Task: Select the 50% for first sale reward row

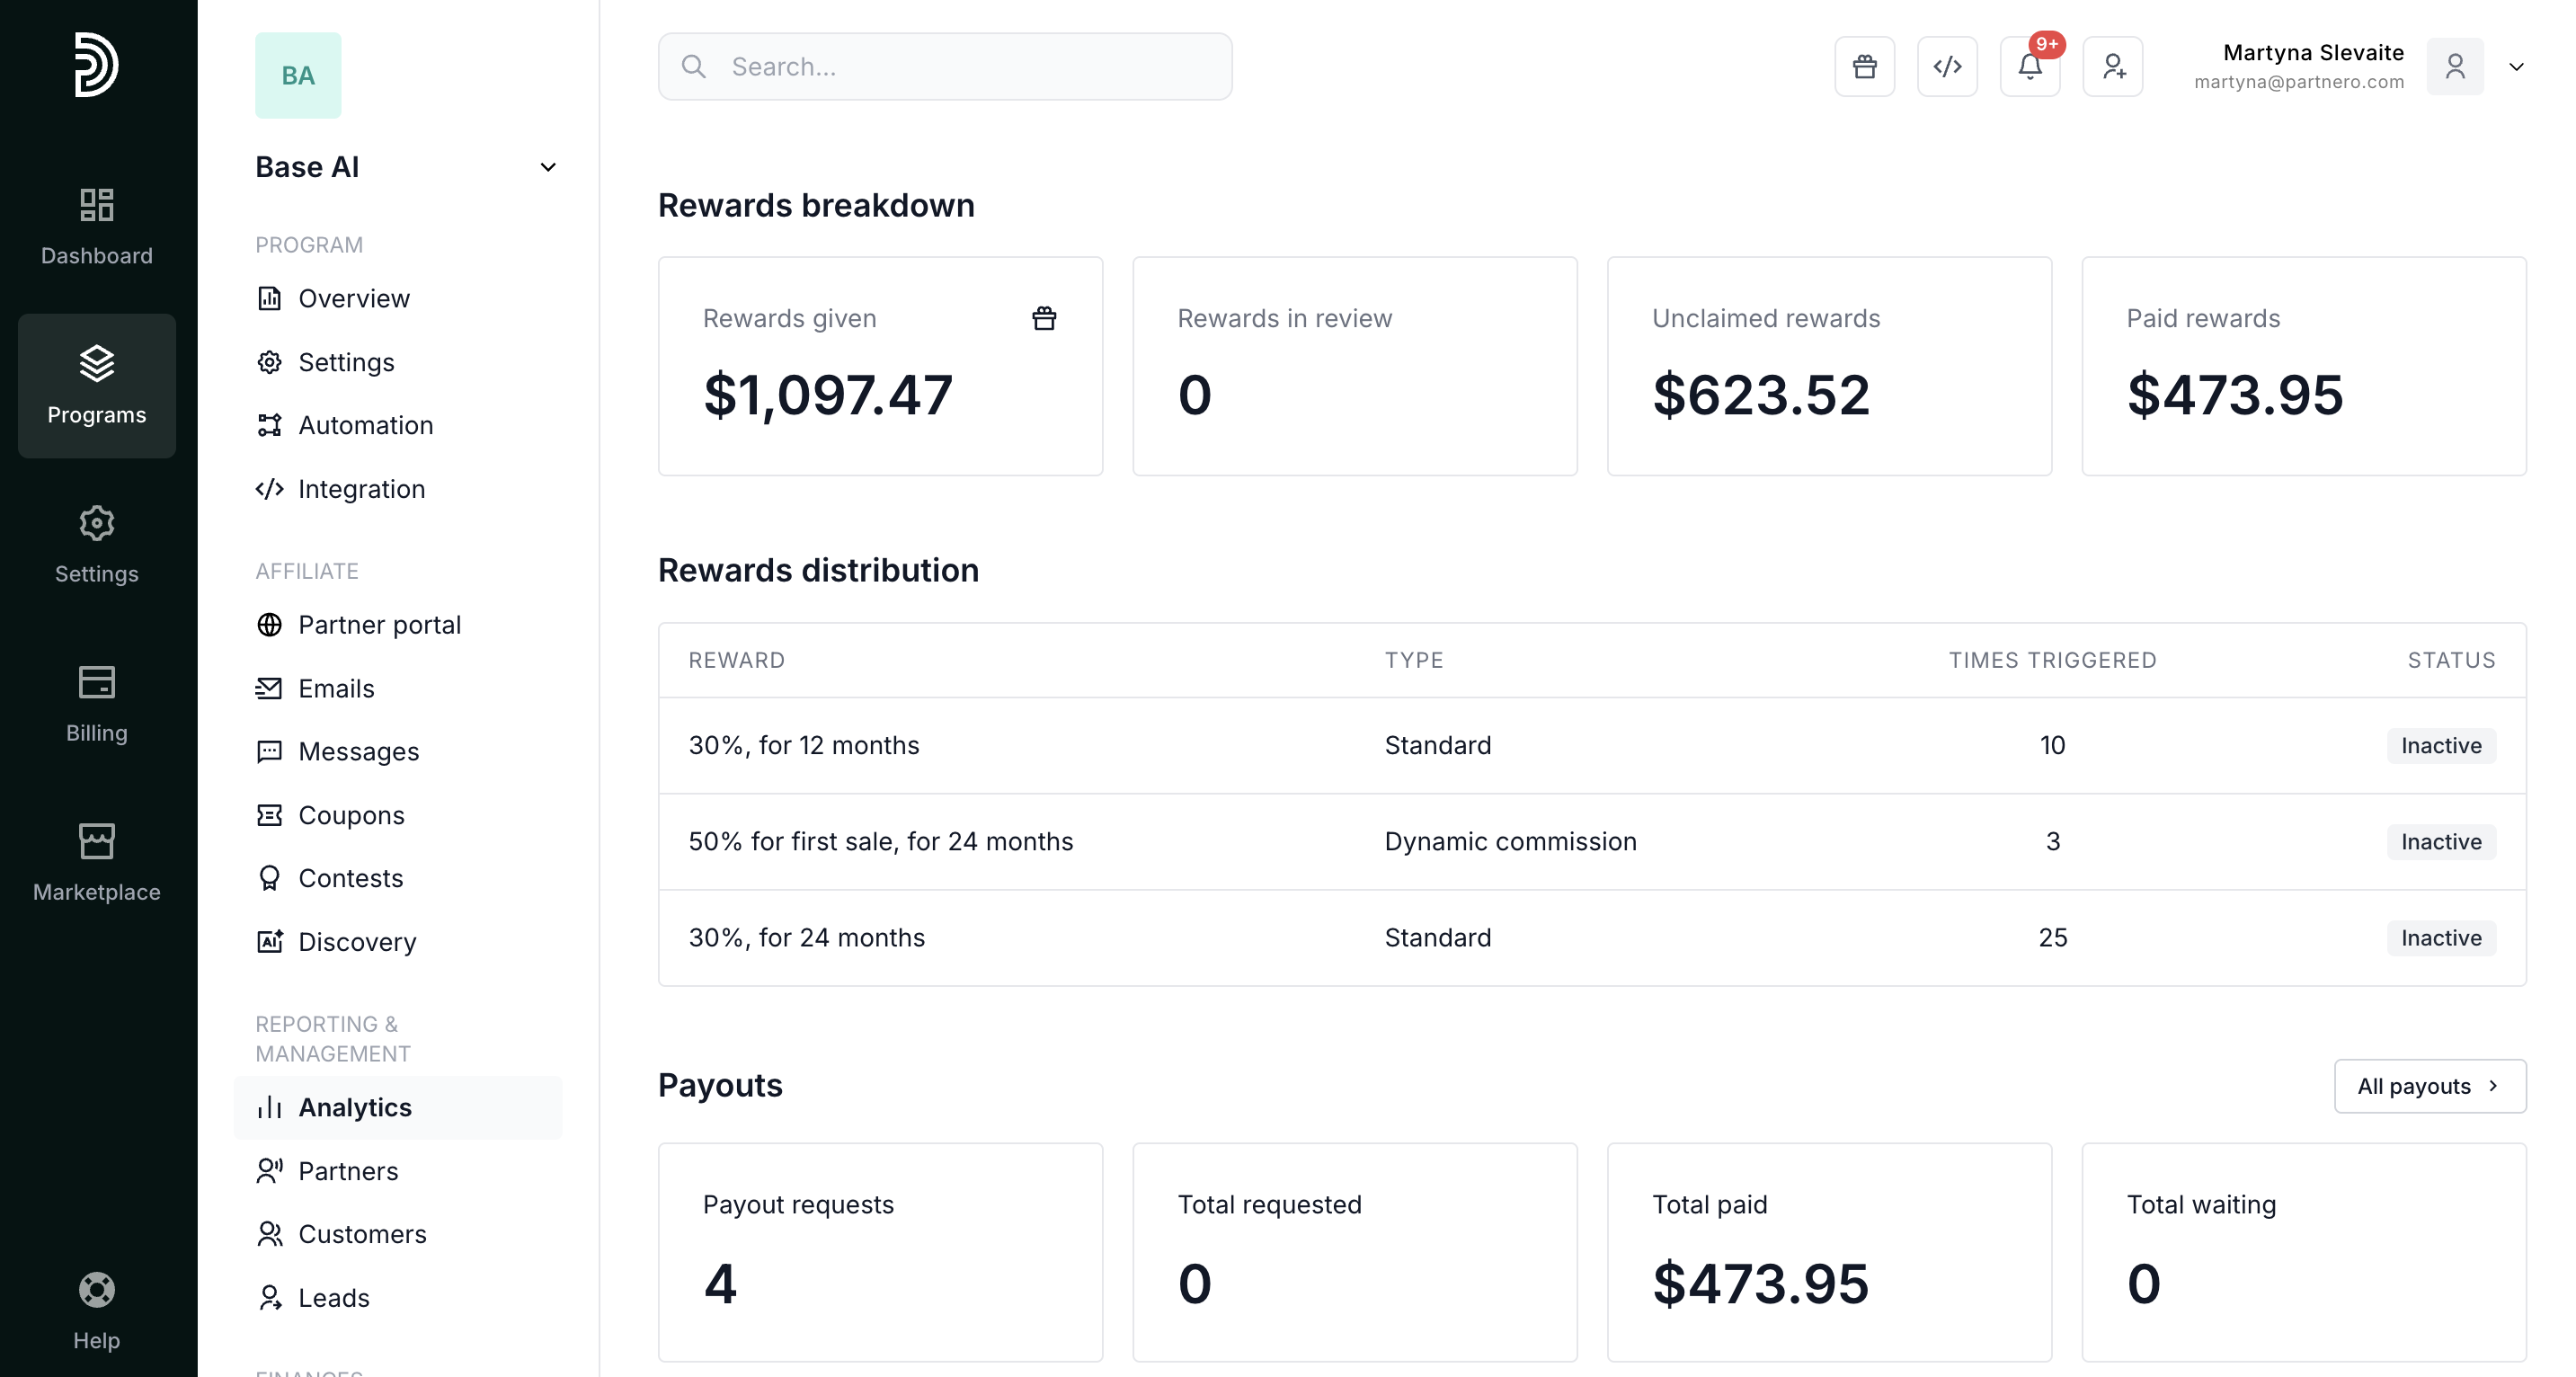Action: coord(880,841)
